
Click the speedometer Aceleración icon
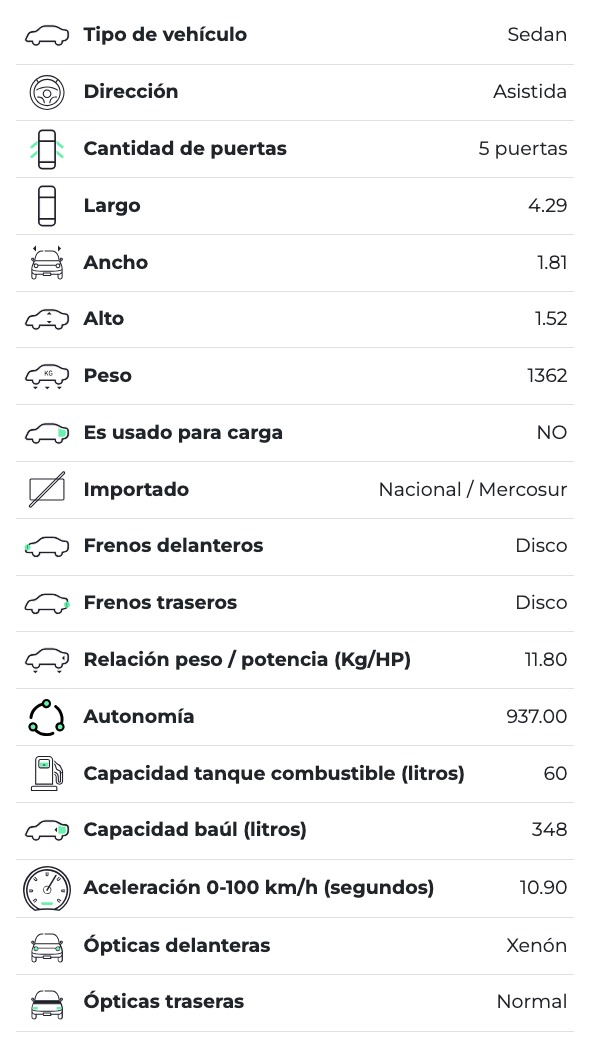pyautogui.click(x=47, y=888)
